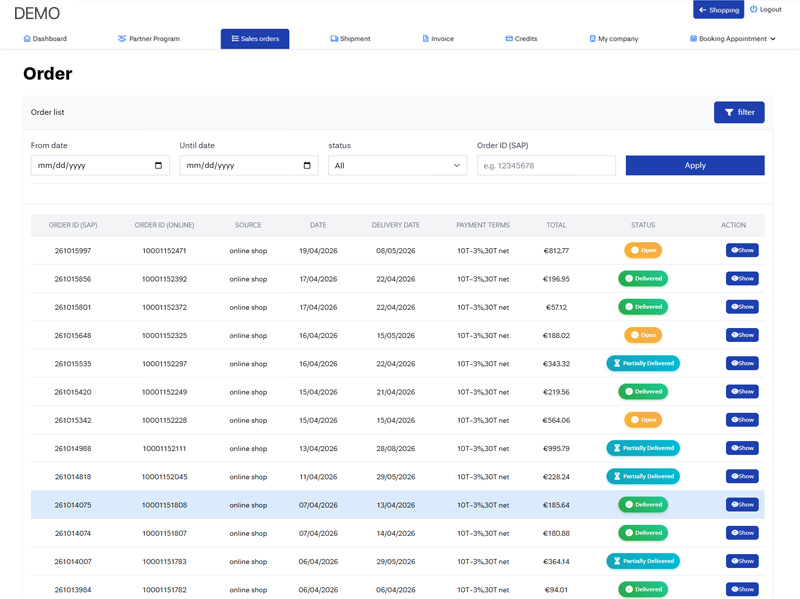The width and height of the screenshot is (800, 599).
Task: Switch to the Sales orders tab
Action: 255,39
